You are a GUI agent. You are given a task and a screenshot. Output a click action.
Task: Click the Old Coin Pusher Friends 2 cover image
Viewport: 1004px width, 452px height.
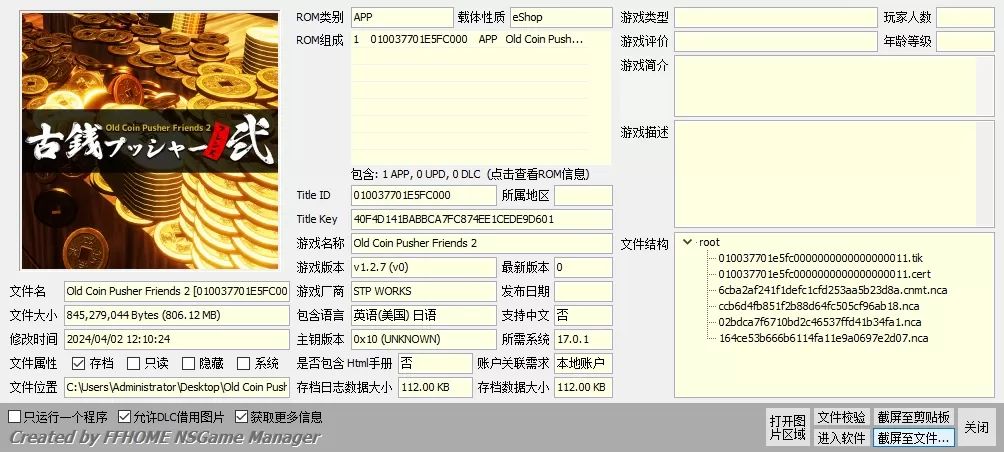click(151, 140)
